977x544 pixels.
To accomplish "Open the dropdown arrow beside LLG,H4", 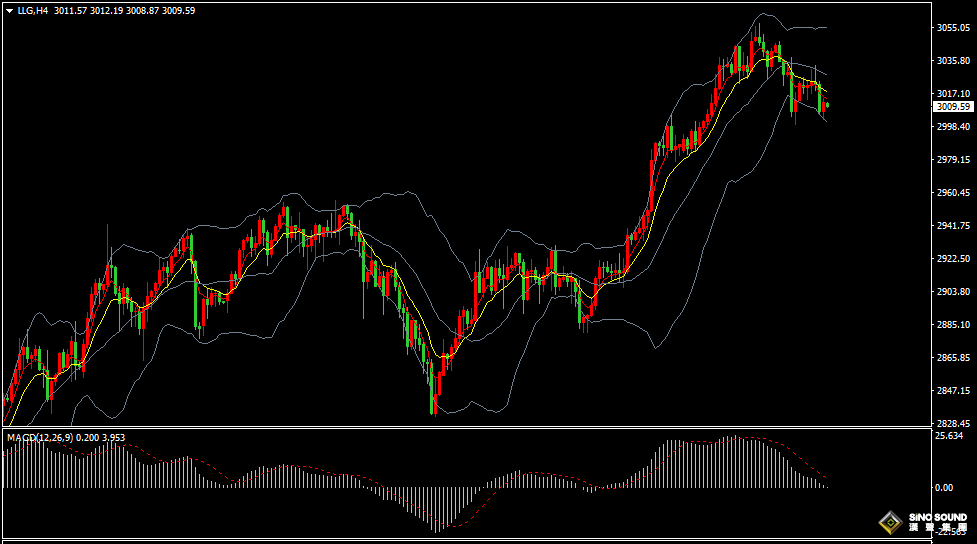I will (8, 10).
